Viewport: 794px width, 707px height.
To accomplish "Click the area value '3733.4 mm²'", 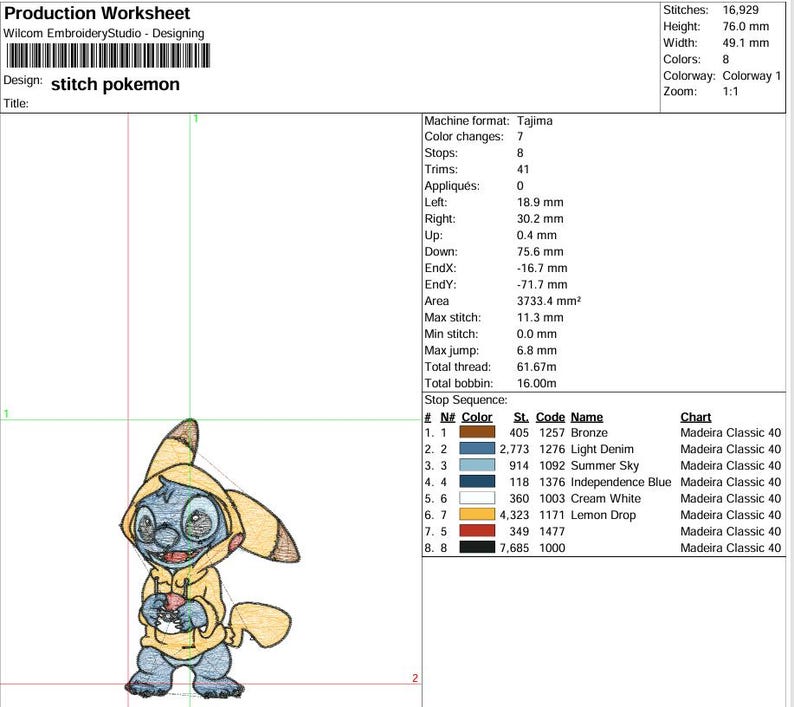I will (x=549, y=301).
